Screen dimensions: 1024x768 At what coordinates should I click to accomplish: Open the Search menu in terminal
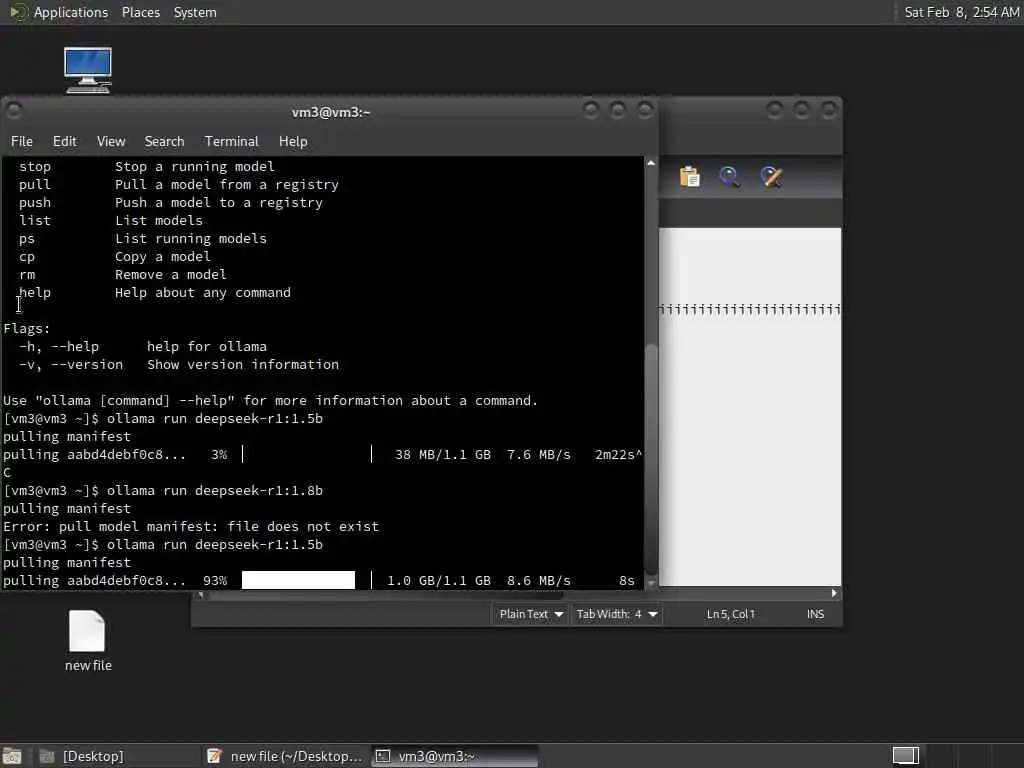[164, 141]
